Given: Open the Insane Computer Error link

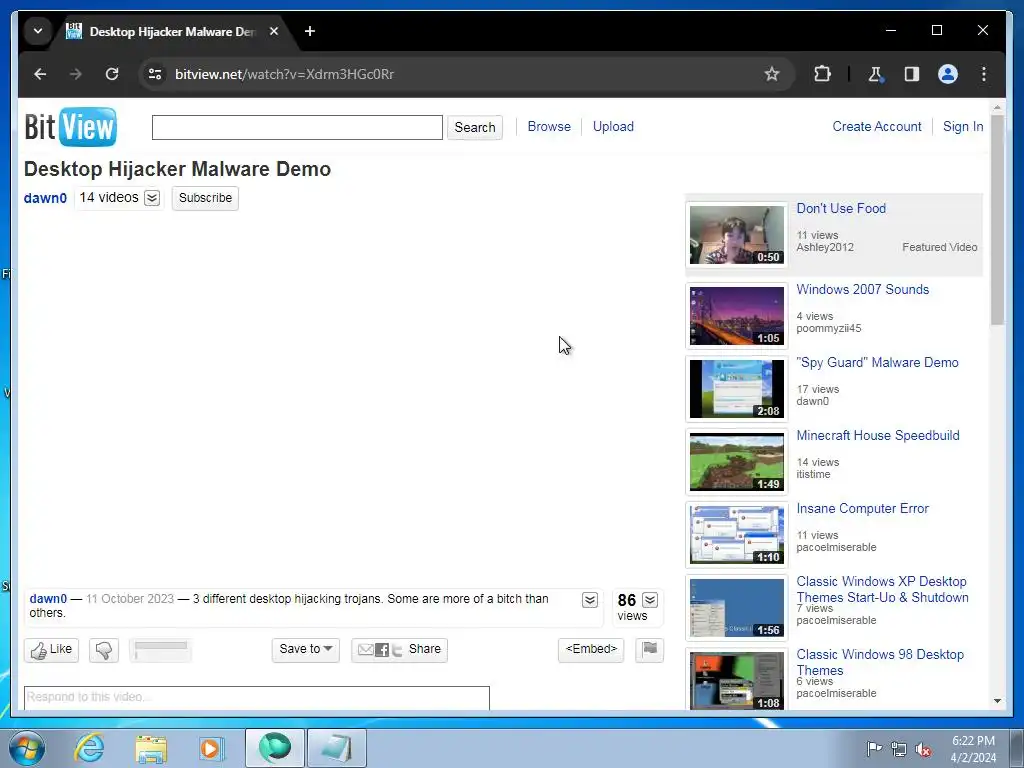Looking at the screenshot, I should (x=862, y=509).
